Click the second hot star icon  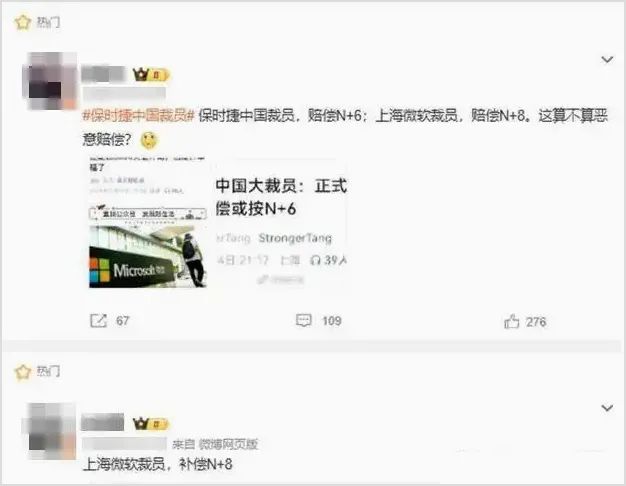[22, 372]
